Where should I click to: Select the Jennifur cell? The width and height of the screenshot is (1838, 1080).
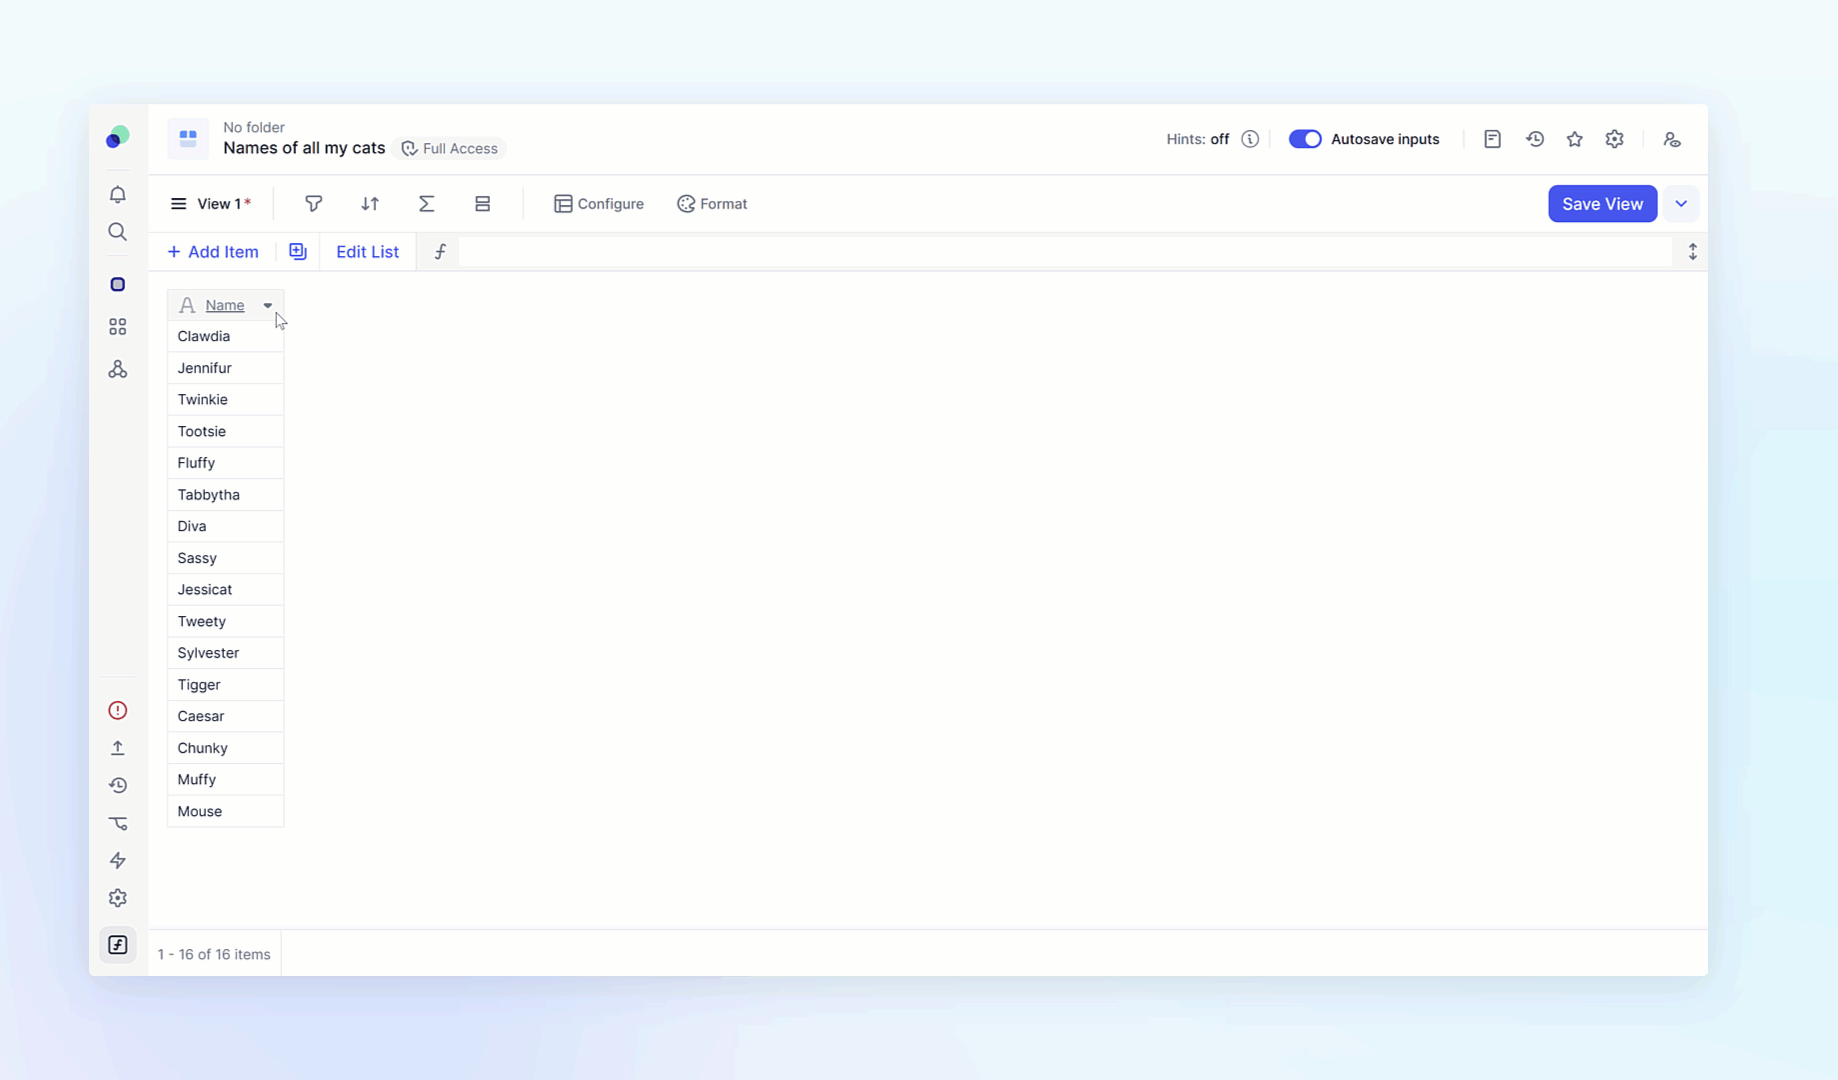(x=225, y=368)
